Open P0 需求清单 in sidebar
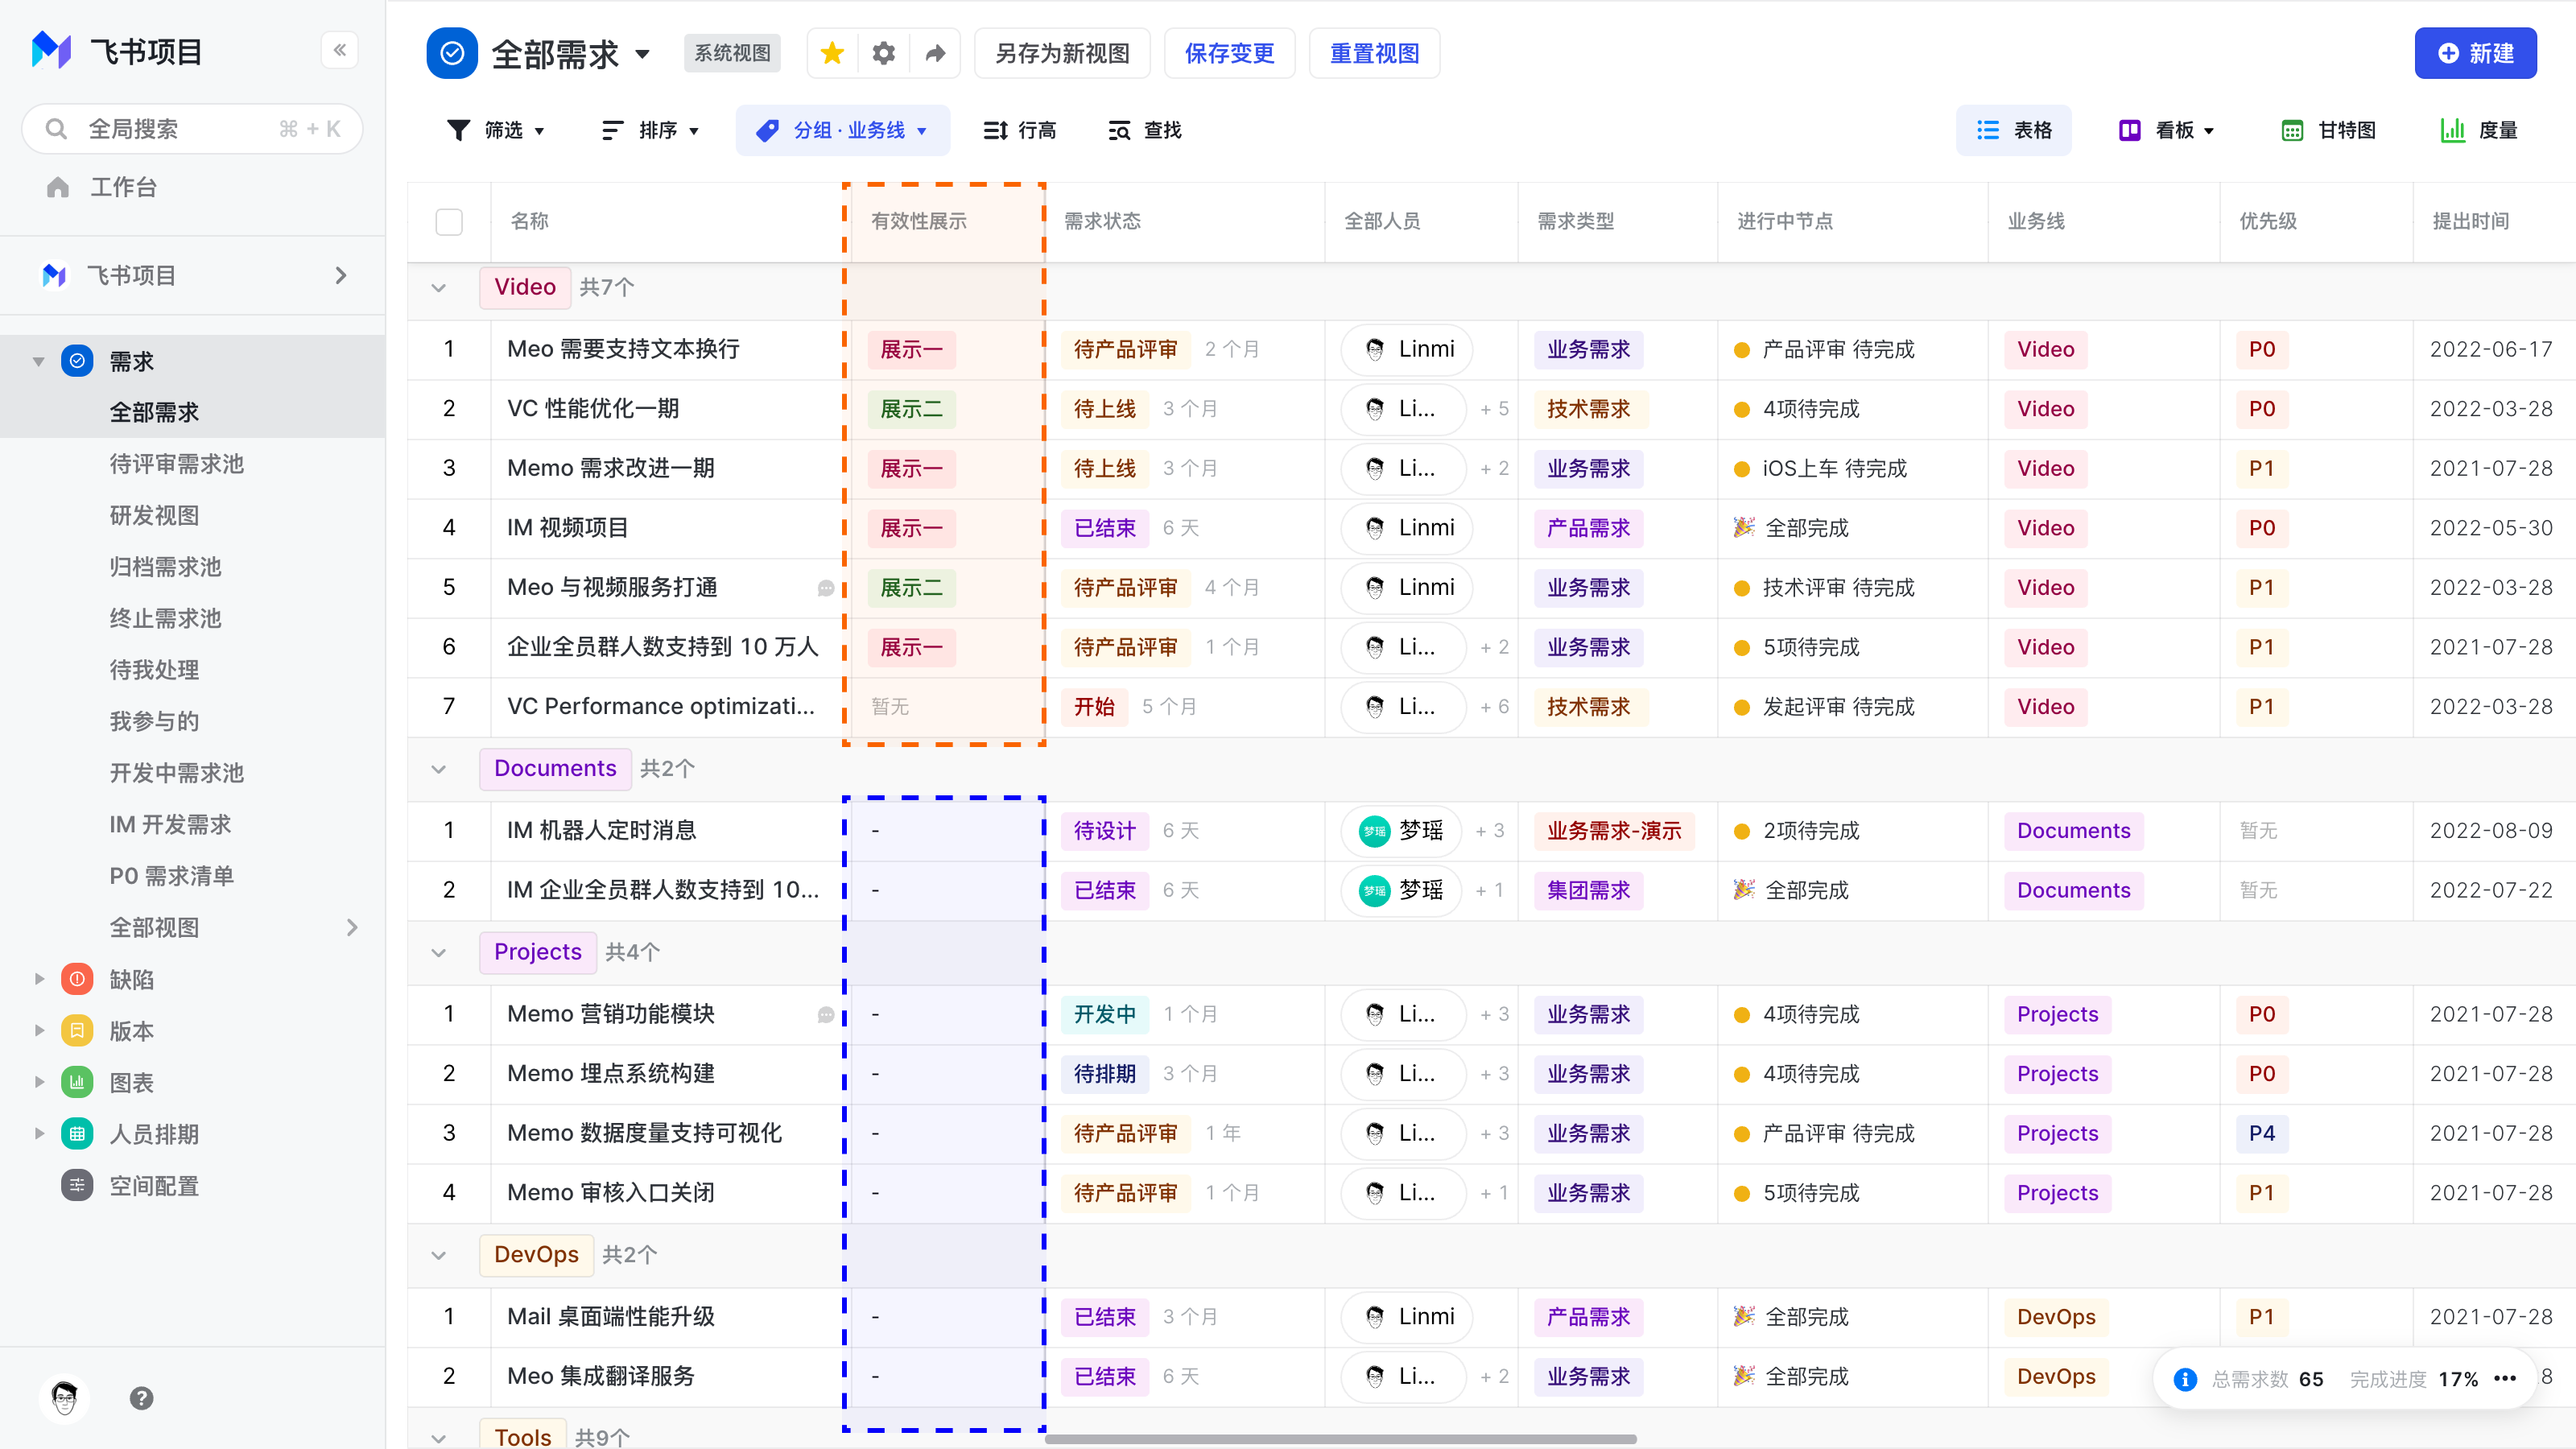This screenshot has height=1449, width=2576. (172, 876)
